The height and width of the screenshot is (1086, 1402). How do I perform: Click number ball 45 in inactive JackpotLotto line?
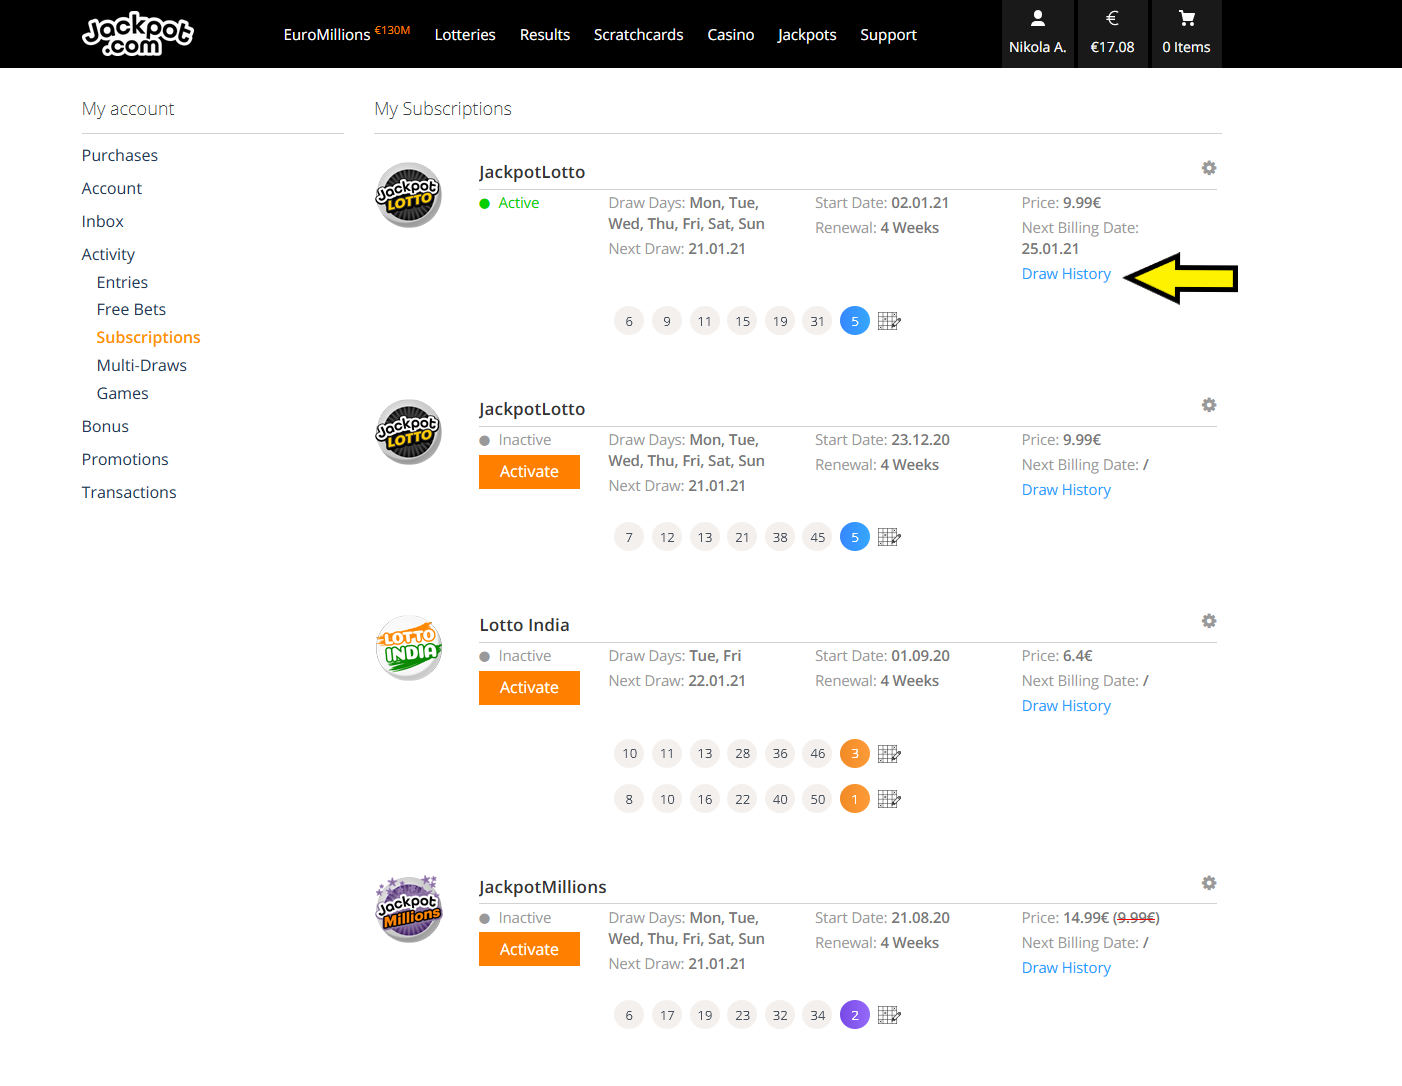coord(818,537)
